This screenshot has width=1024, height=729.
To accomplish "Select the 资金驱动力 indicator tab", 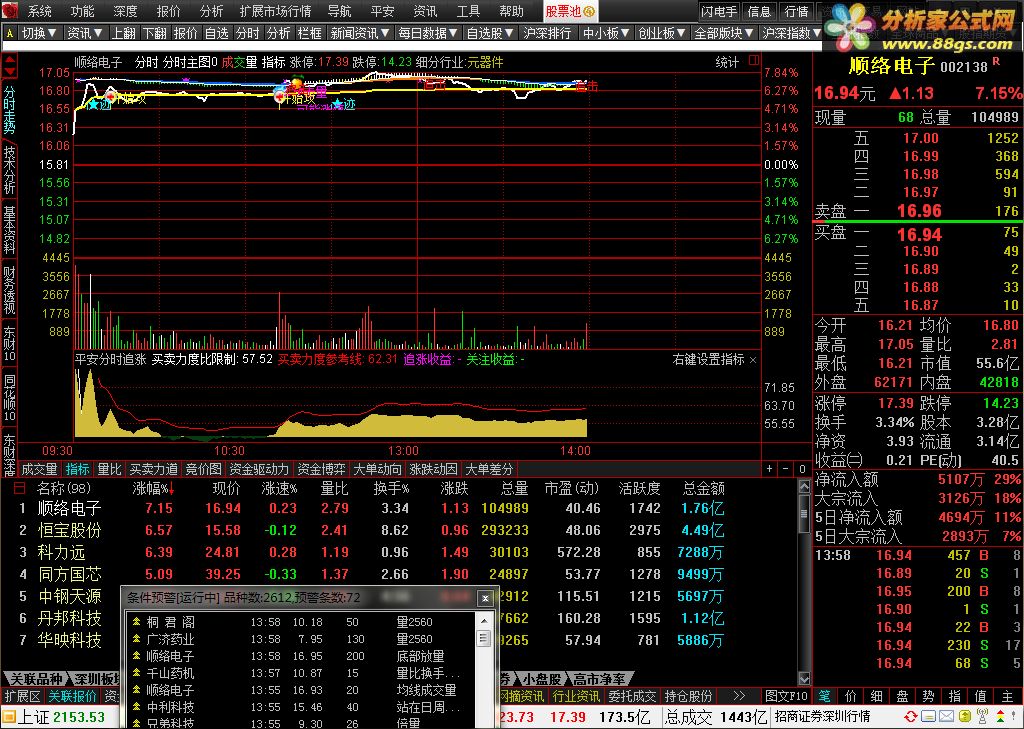I will pos(259,469).
